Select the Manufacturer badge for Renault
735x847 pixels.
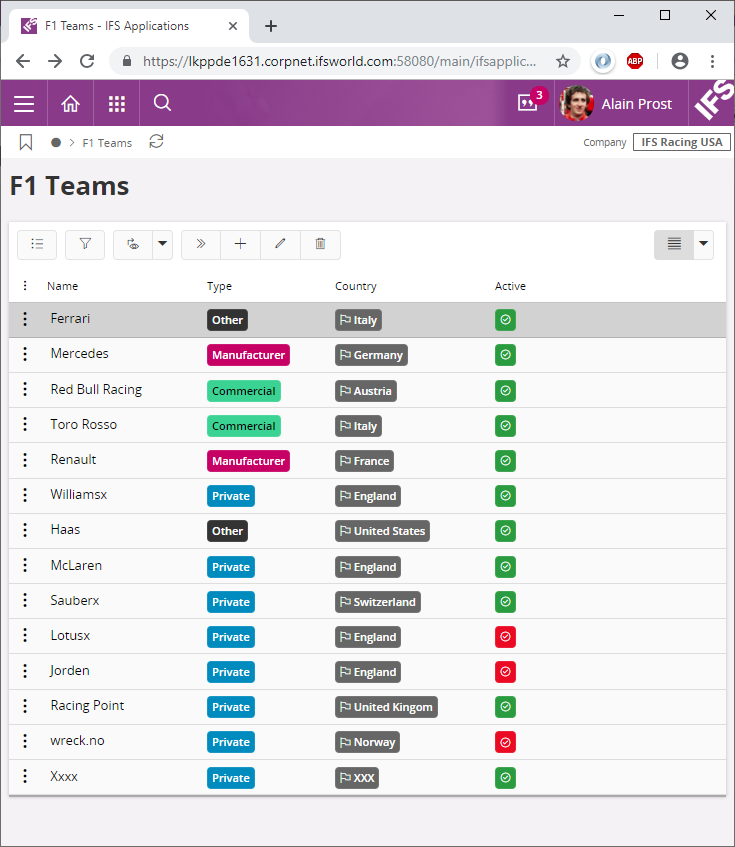(x=248, y=461)
